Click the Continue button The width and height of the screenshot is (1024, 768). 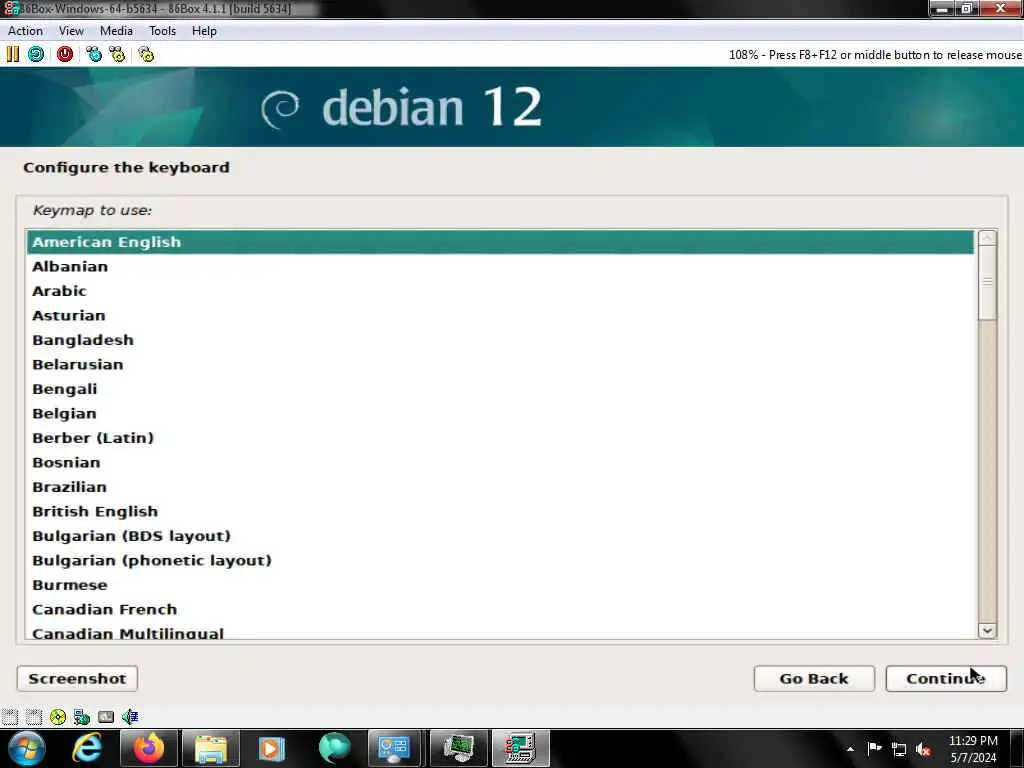click(x=946, y=679)
